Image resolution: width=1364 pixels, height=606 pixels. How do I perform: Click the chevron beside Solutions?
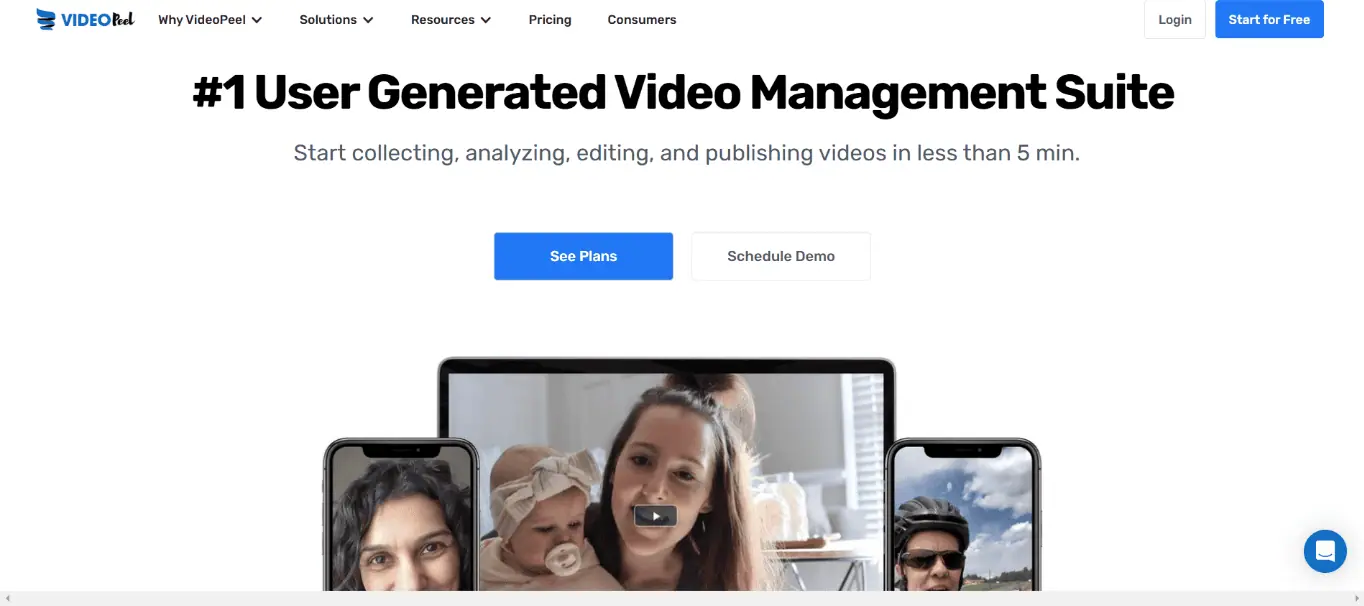pos(368,18)
